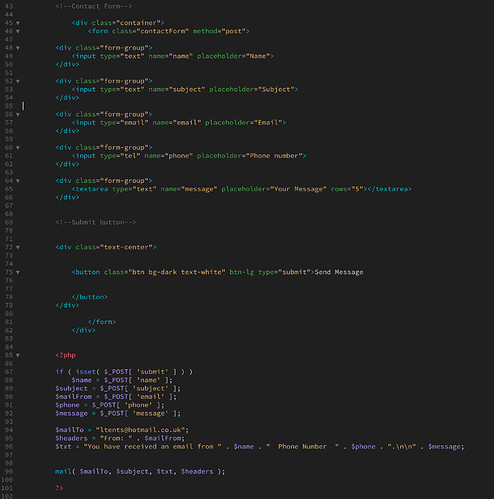494x499 pixels.
Task: Click the form-group div tag on line 56
Action: pyautogui.click(x=104, y=114)
